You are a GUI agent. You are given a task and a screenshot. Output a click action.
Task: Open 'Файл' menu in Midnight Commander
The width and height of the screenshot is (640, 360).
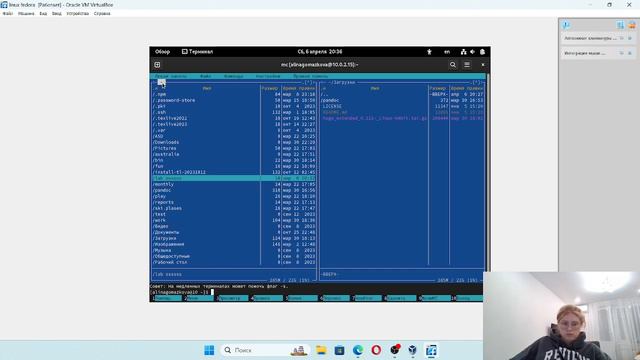[206, 76]
